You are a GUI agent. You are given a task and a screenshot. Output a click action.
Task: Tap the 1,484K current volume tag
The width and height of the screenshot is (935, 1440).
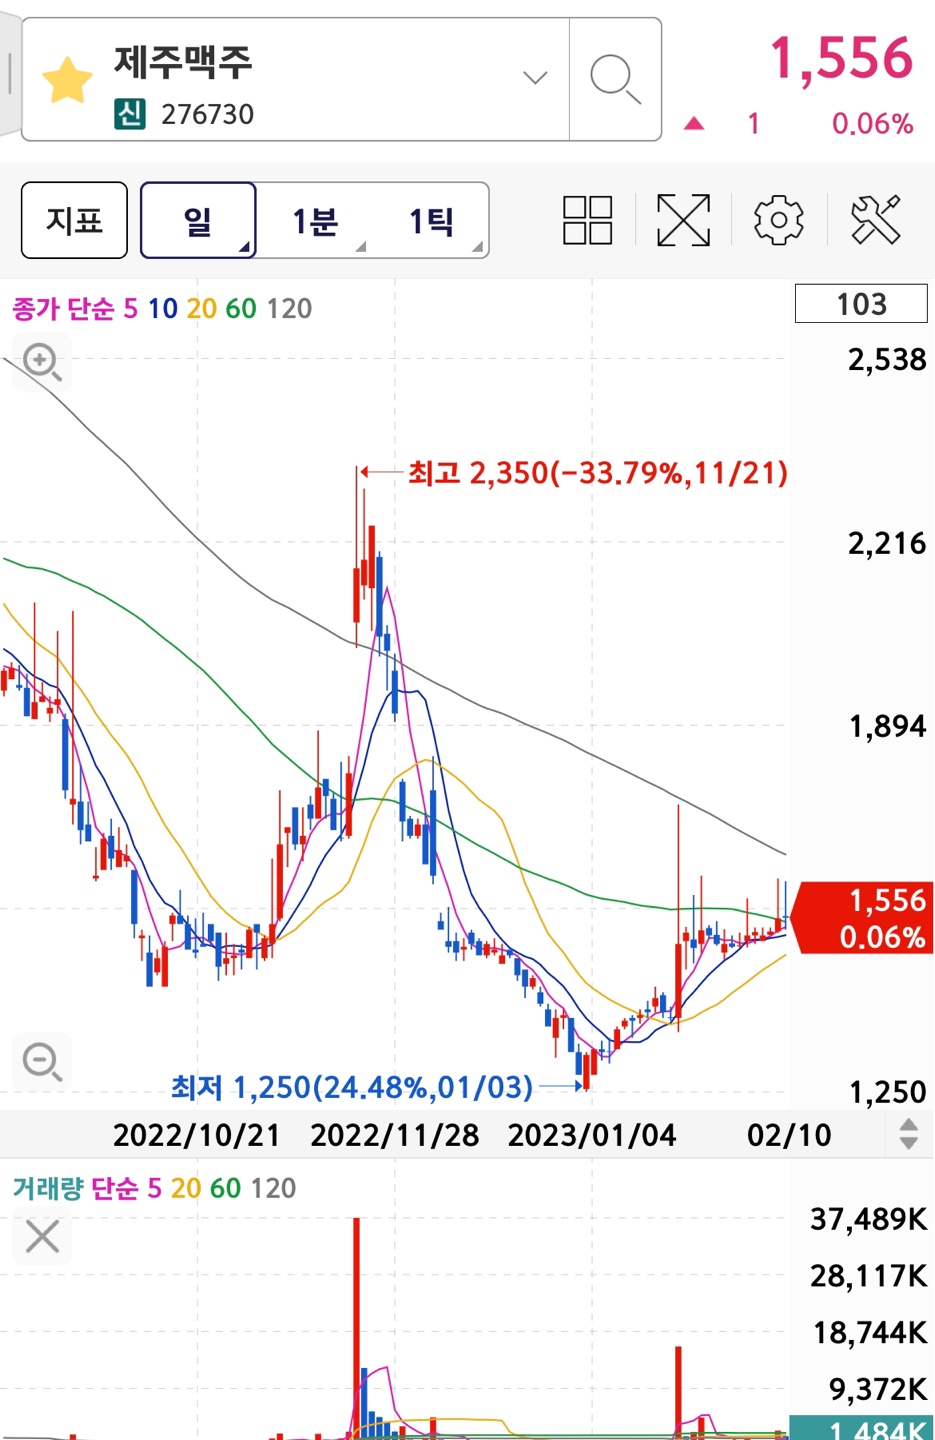[862, 1428]
